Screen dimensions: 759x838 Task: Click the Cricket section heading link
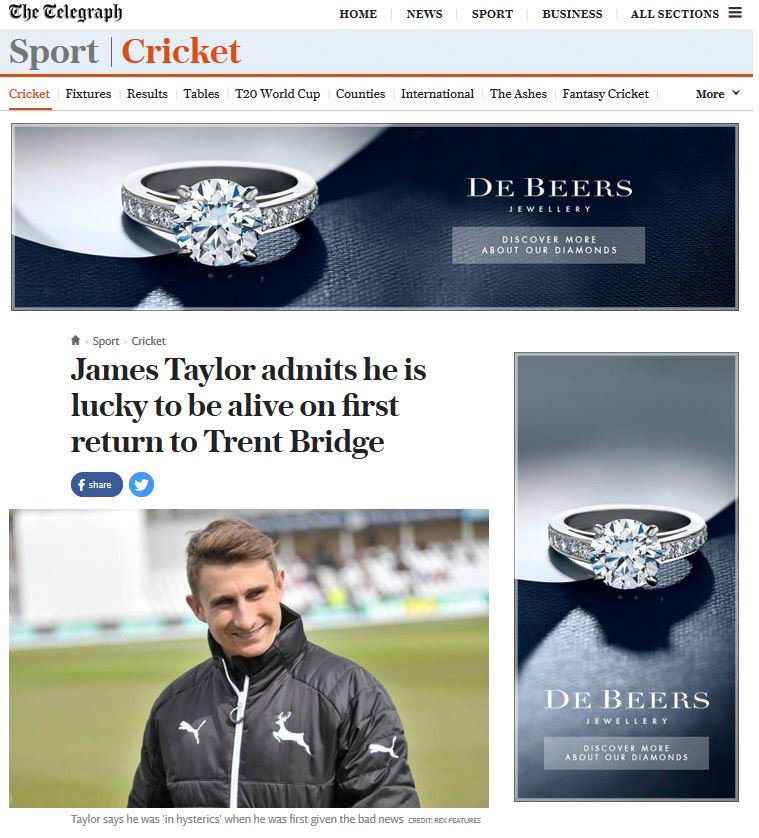pyautogui.click(x=181, y=51)
